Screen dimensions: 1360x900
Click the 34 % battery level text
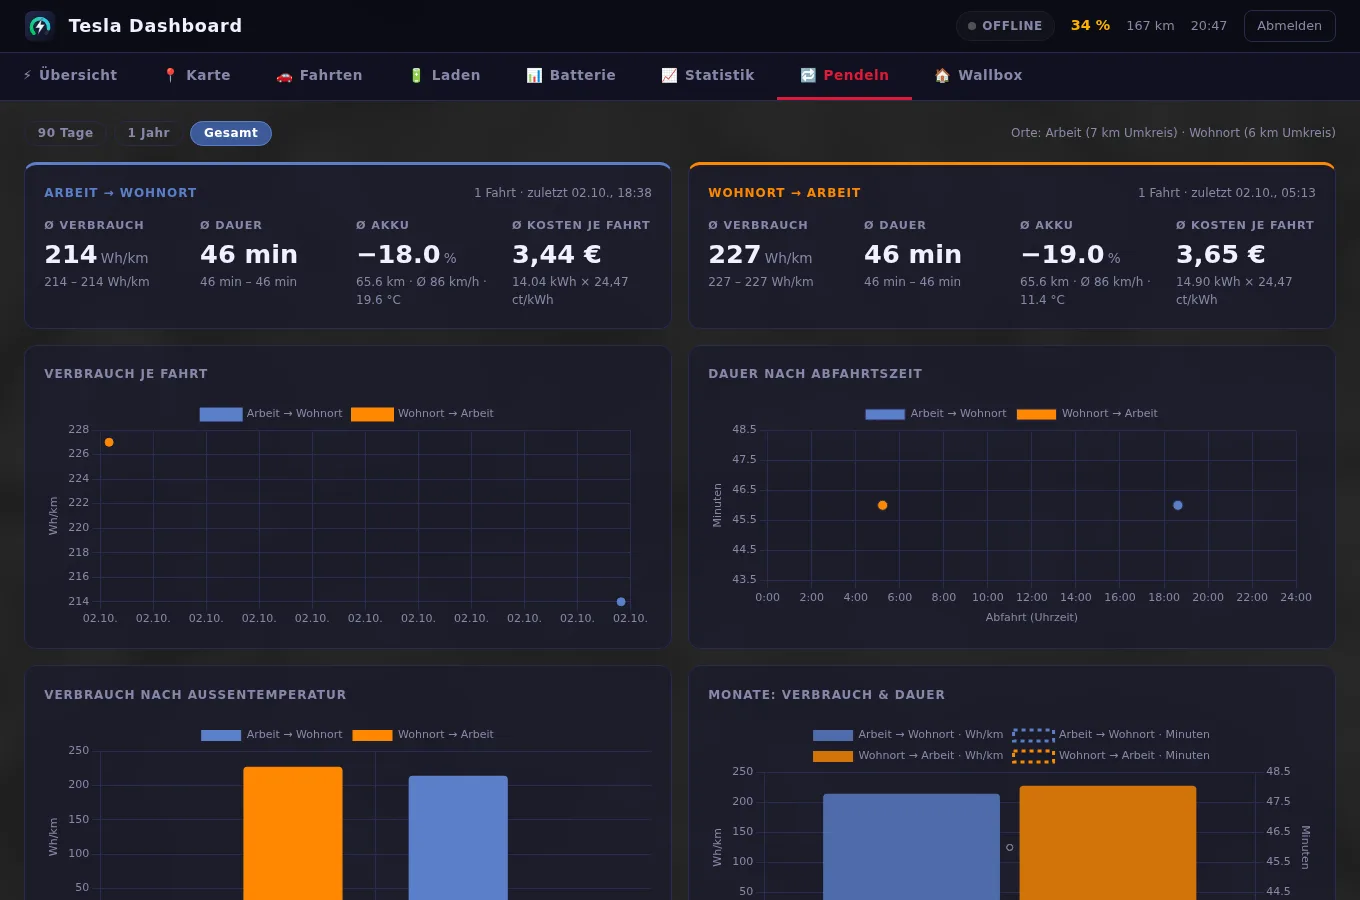pyautogui.click(x=1090, y=26)
